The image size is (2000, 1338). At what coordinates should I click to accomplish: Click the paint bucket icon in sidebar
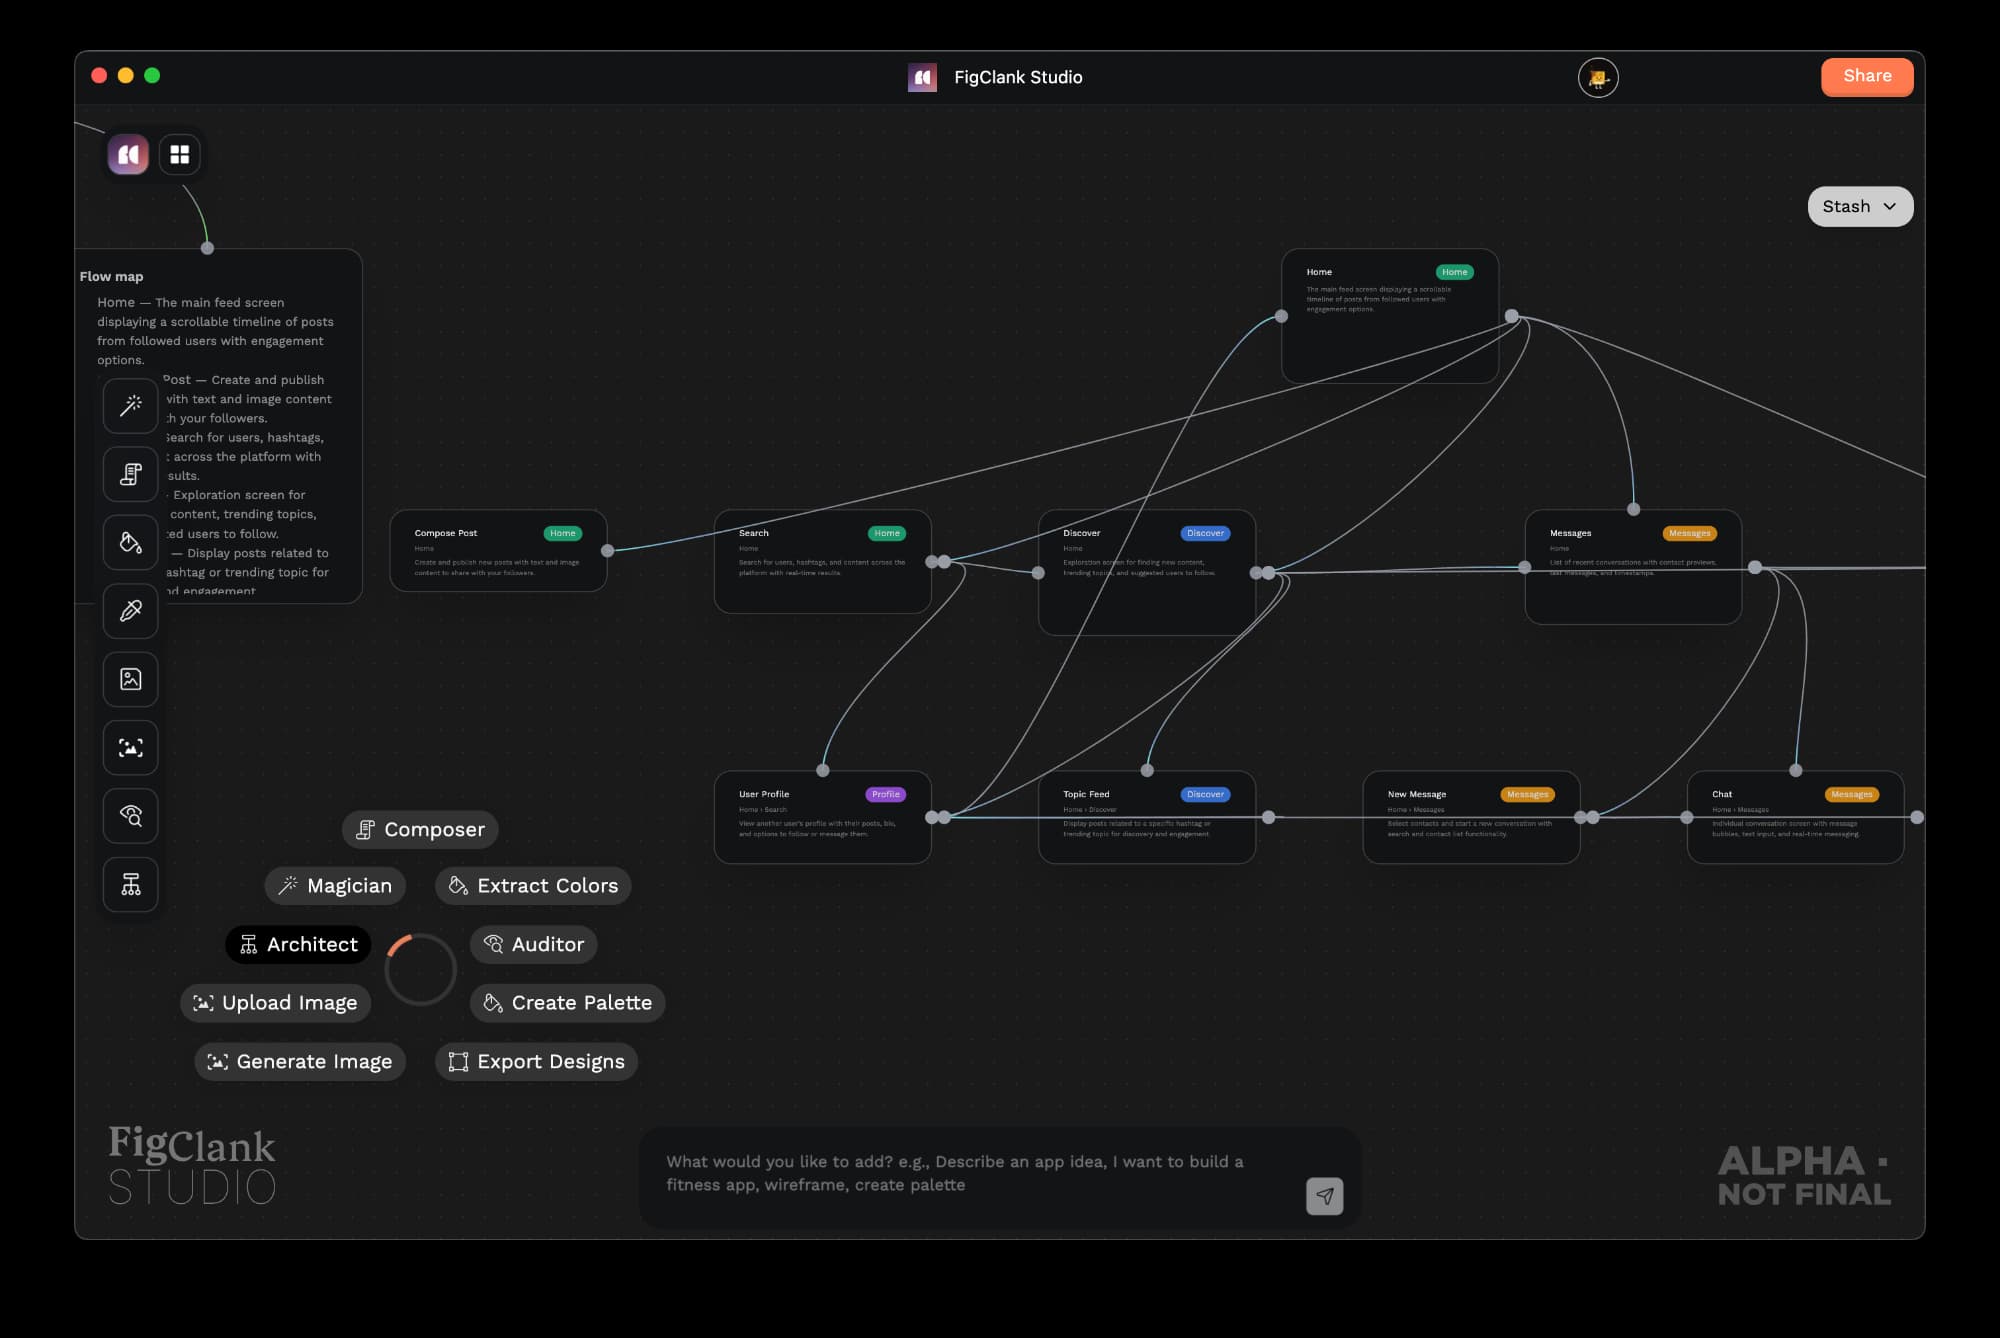pos(131,542)
